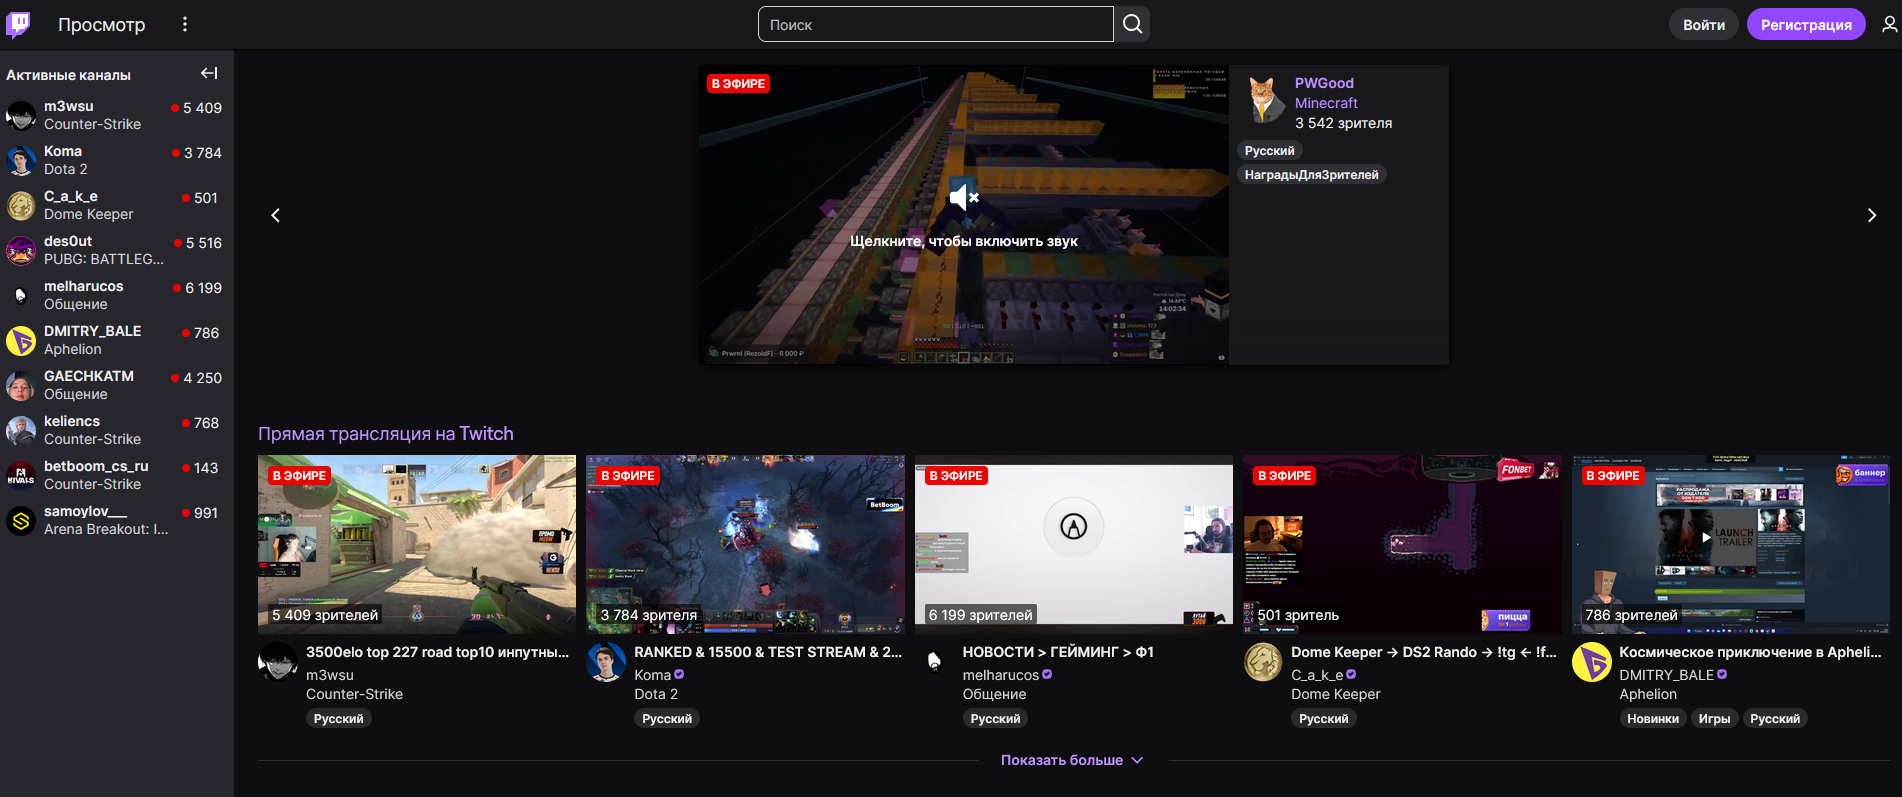Open RANKED & 15500 stream title
Image resolution: width=1902 pixels, height=797 pixels.
[768, 652]
